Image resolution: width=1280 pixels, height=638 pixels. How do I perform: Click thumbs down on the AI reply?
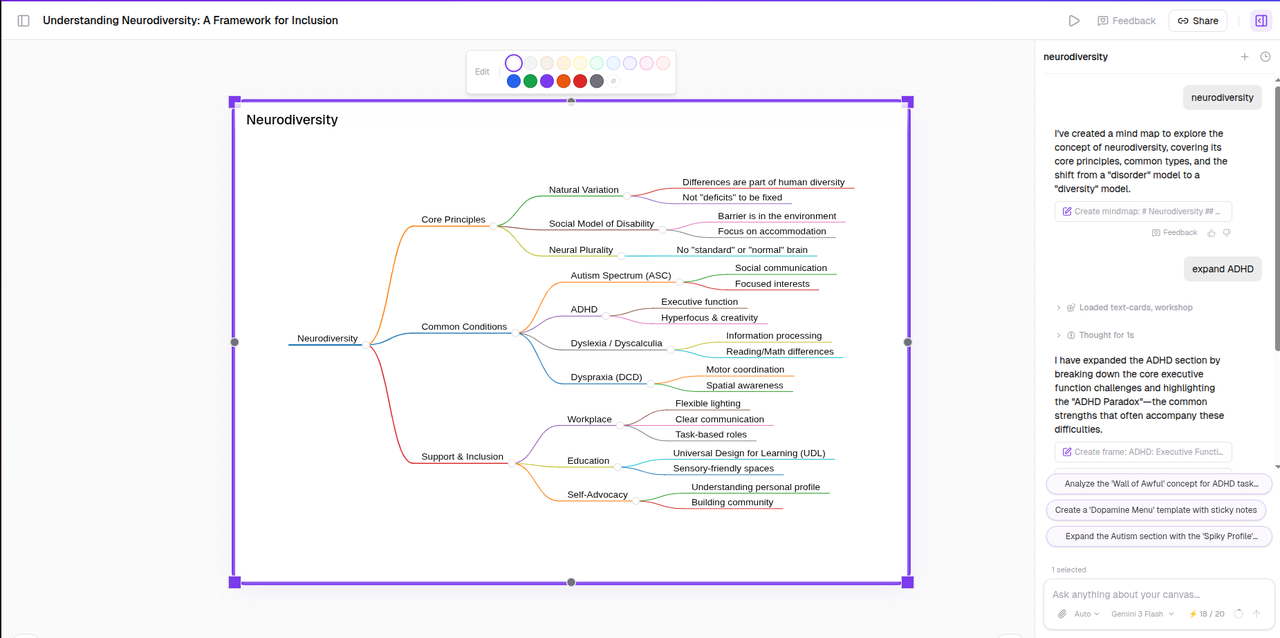pyautogui.click(x=1227, y=232)
